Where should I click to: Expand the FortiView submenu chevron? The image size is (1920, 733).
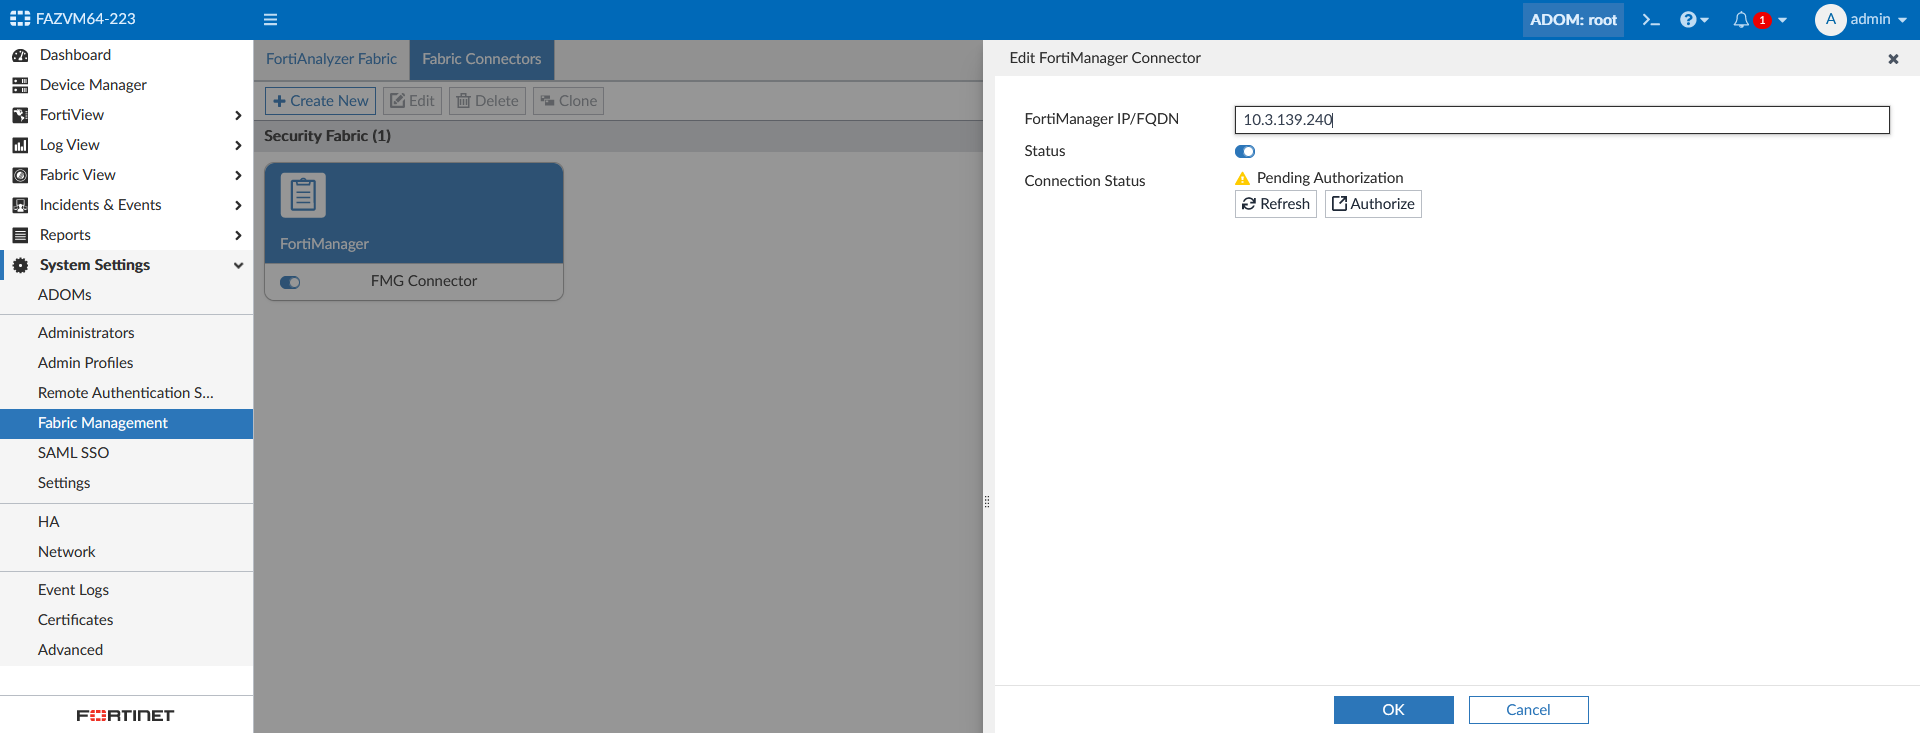pyautogui.click(x=238, y=115)
